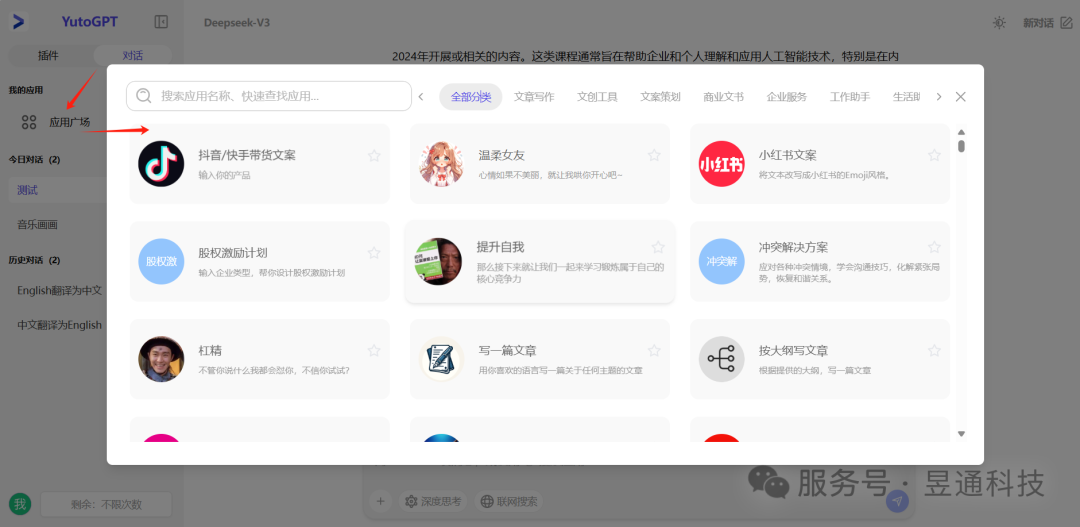The height and width of the screenshot is (527, 1080).
Task: Star the 杠精 app
Action: coord(374,351)
